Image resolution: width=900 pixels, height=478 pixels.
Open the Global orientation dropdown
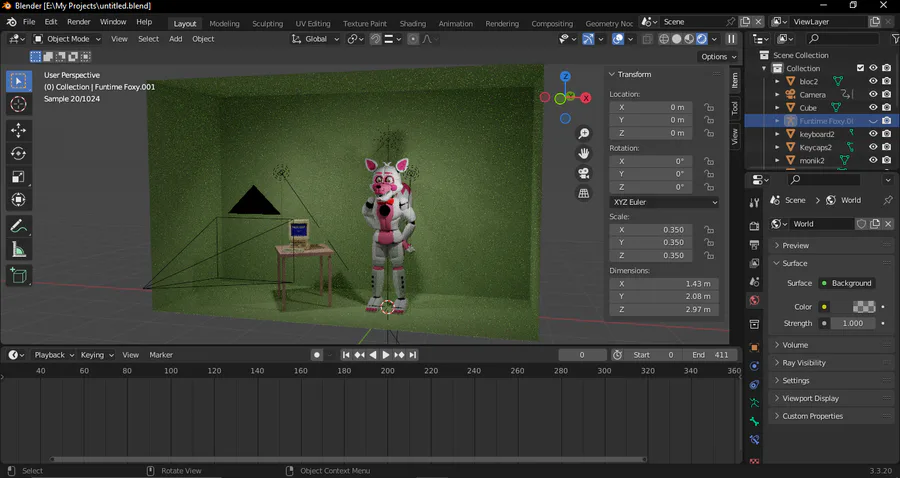tap(315, 39)
